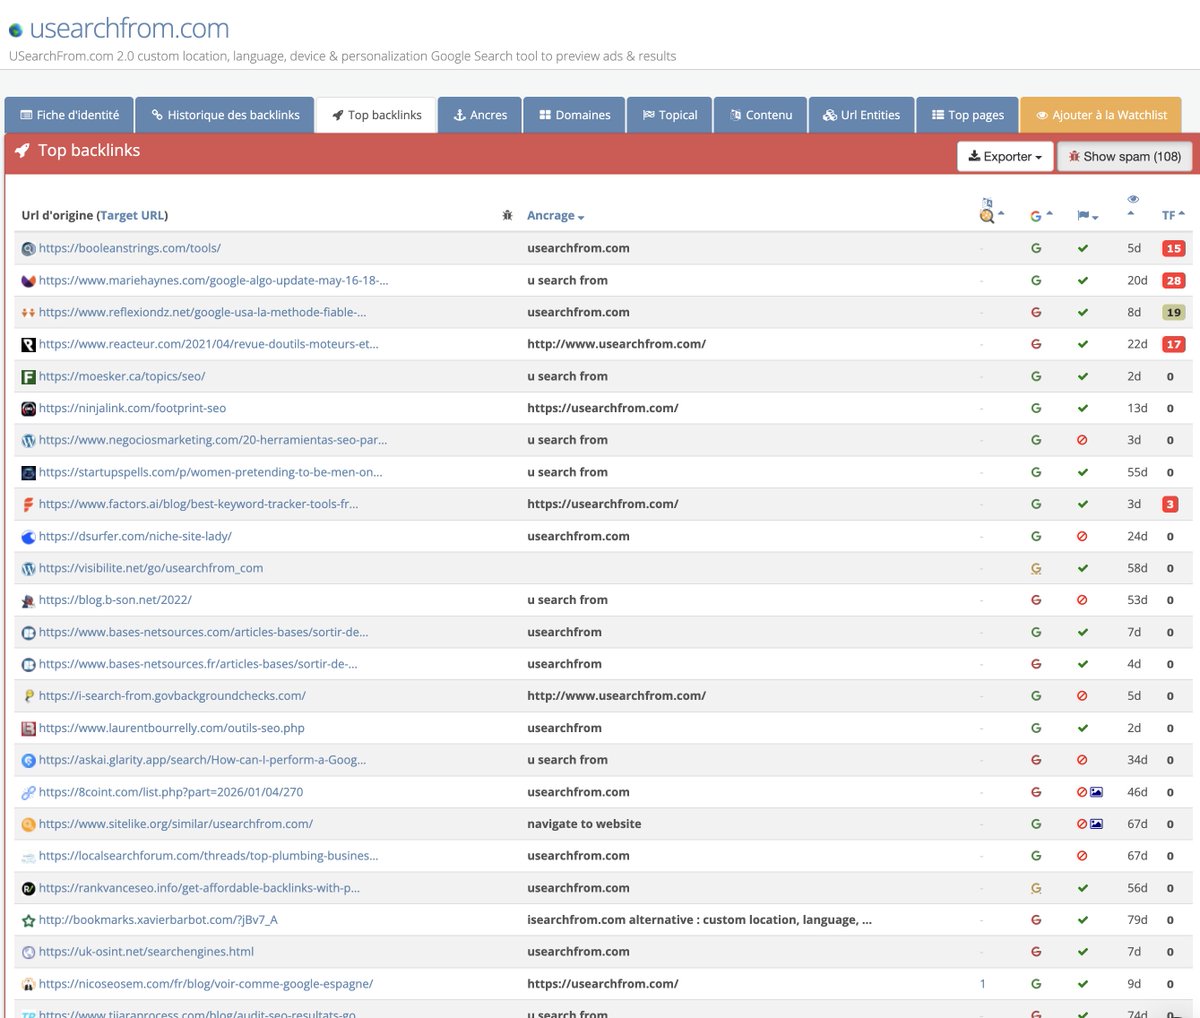Click the usearchfrom.com page title
Screen dimensions: 1200x1018
[129, 29]
